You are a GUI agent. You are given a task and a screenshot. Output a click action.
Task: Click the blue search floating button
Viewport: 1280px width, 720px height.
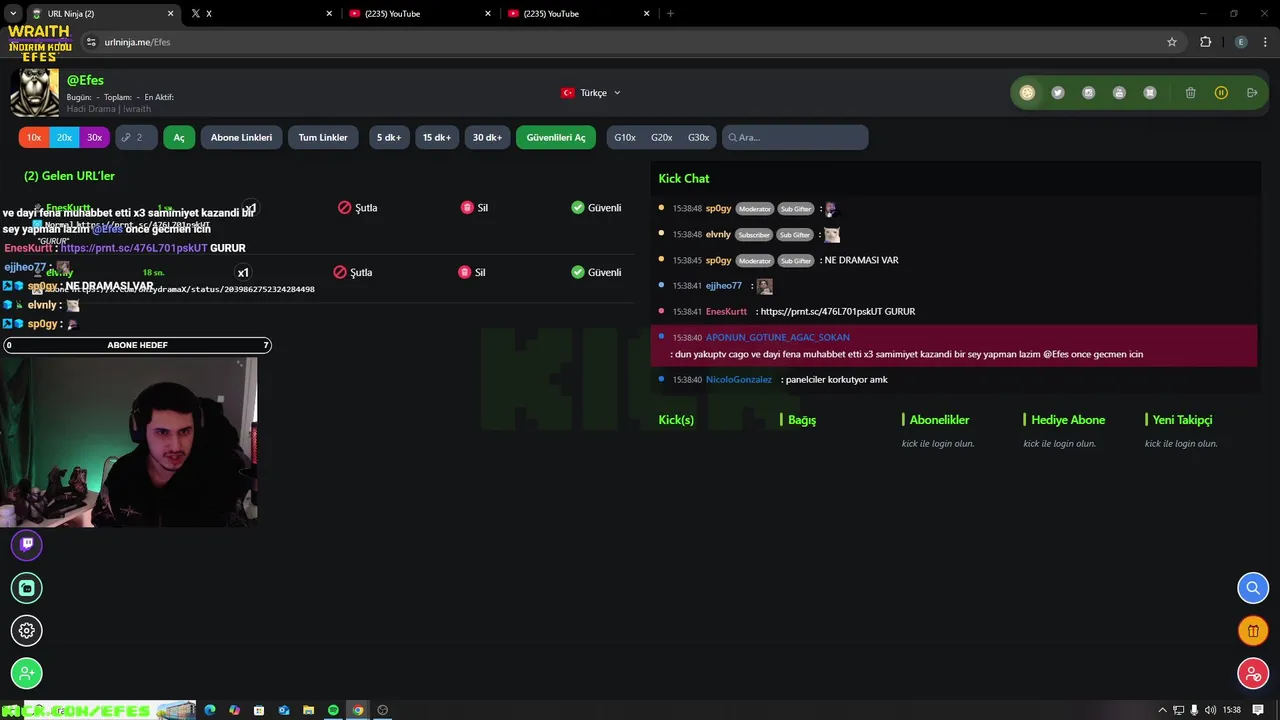(x=1253, y=588)
